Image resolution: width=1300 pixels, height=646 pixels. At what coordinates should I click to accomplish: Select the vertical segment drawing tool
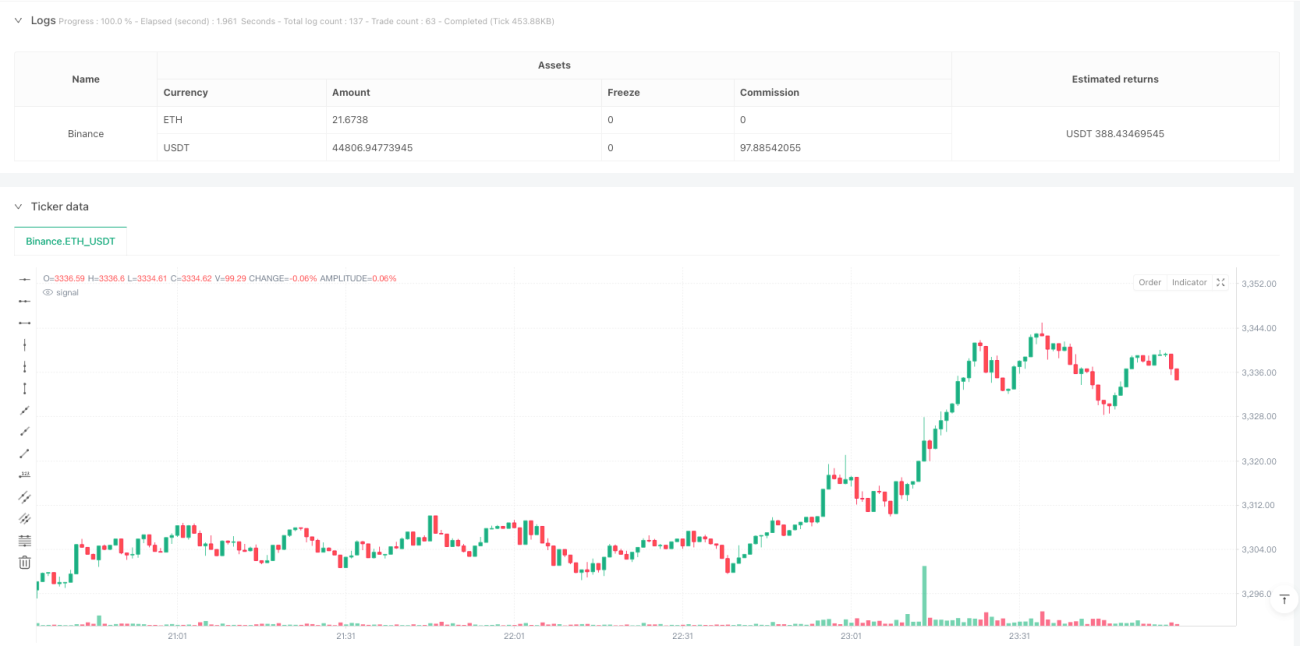[25, 388]
